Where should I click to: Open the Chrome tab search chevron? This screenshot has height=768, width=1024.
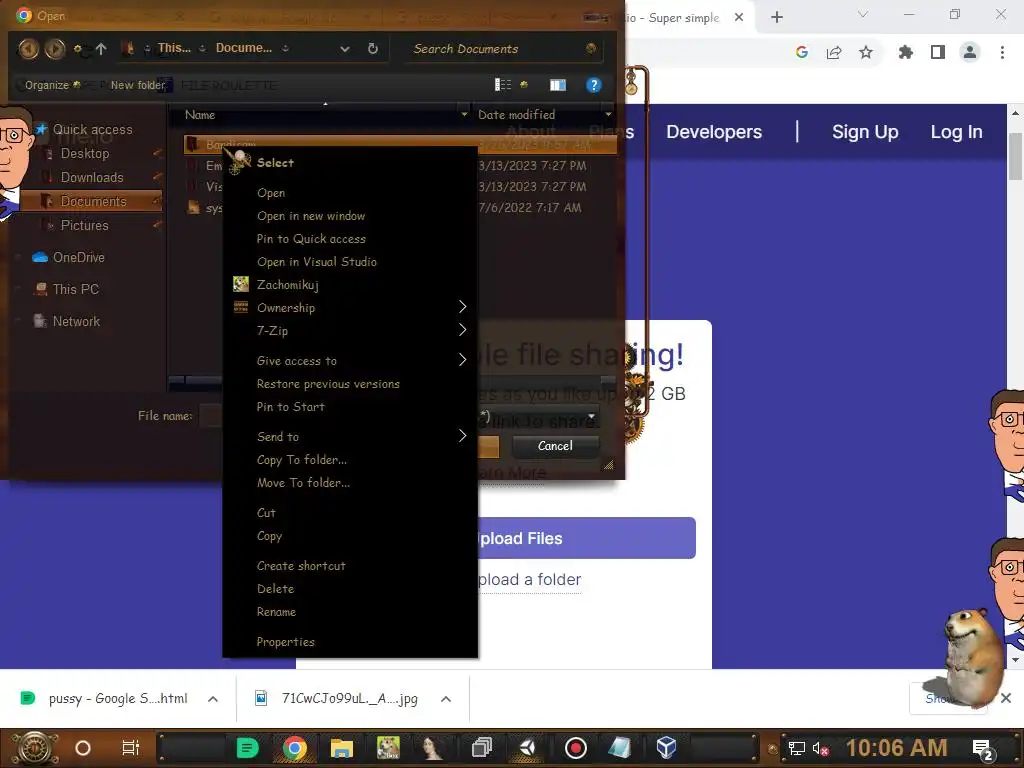[x=862, y=14]
